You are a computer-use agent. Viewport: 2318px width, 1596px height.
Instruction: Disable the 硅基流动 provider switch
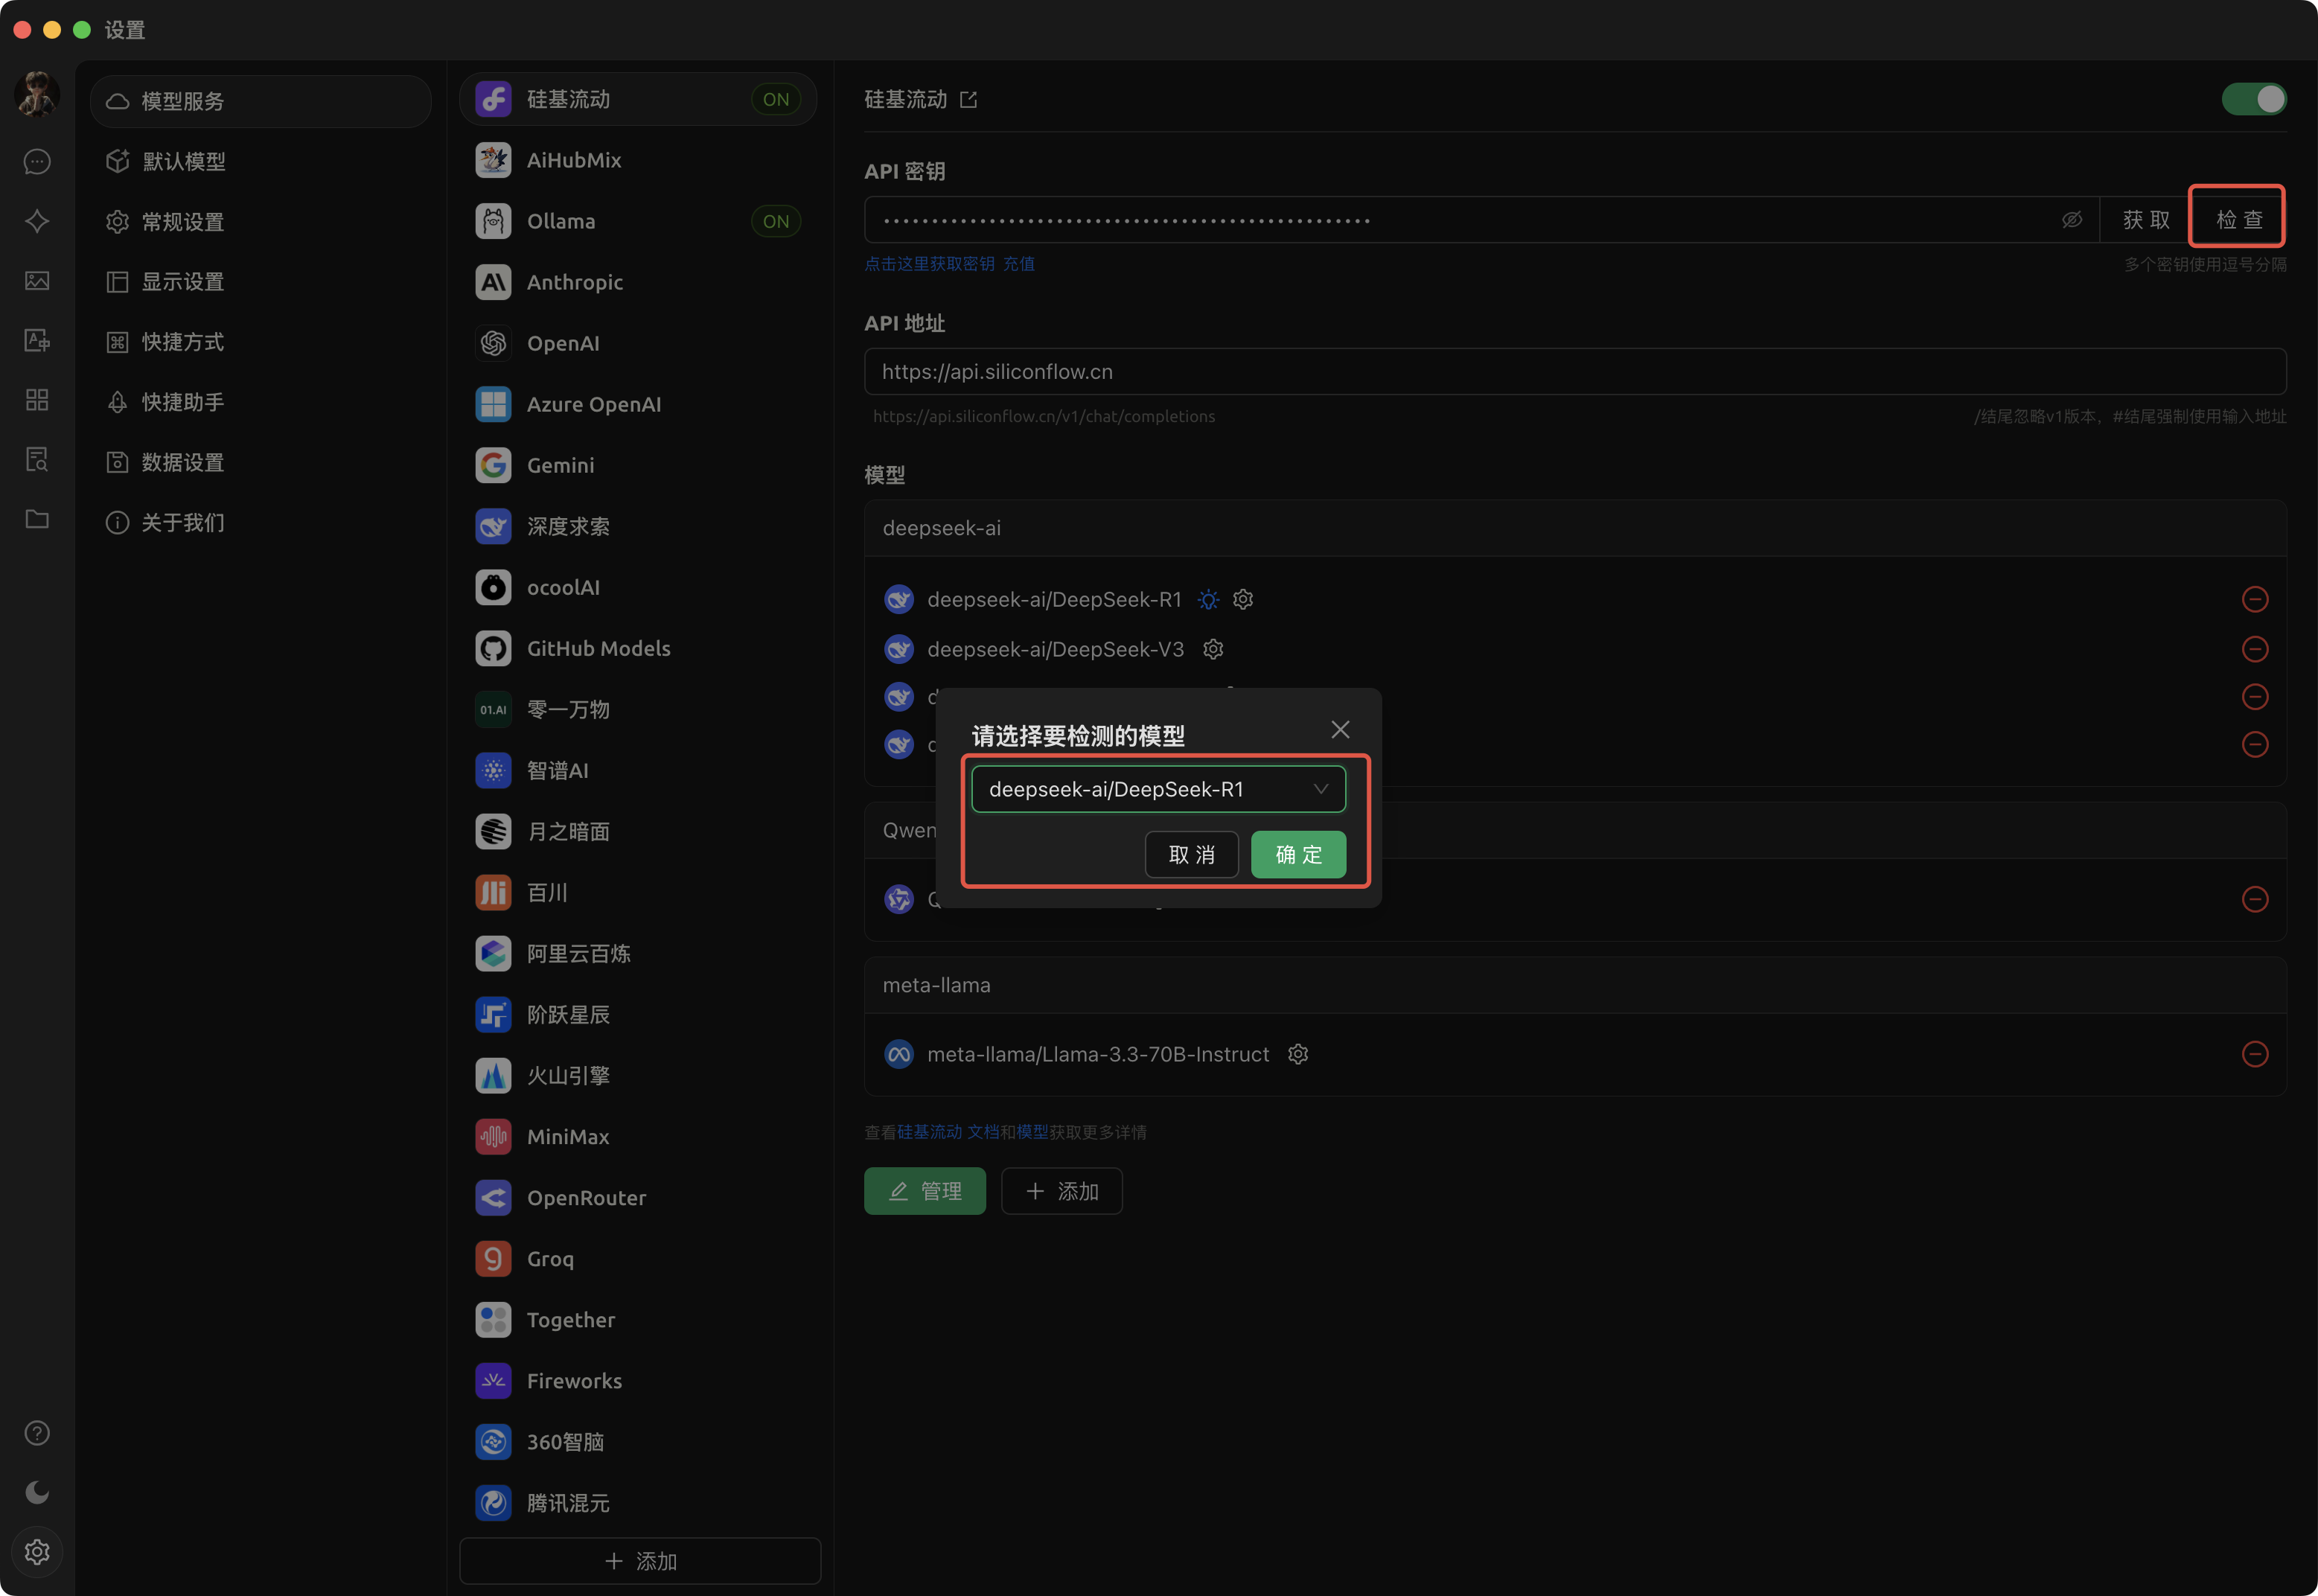coord(2253,99)
